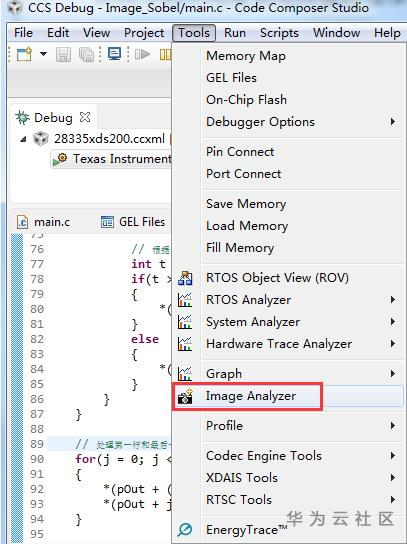Viewport: 407px width, 544px height.
Task: Select Memory Map menu entry
Action: [x=246, y=56]
